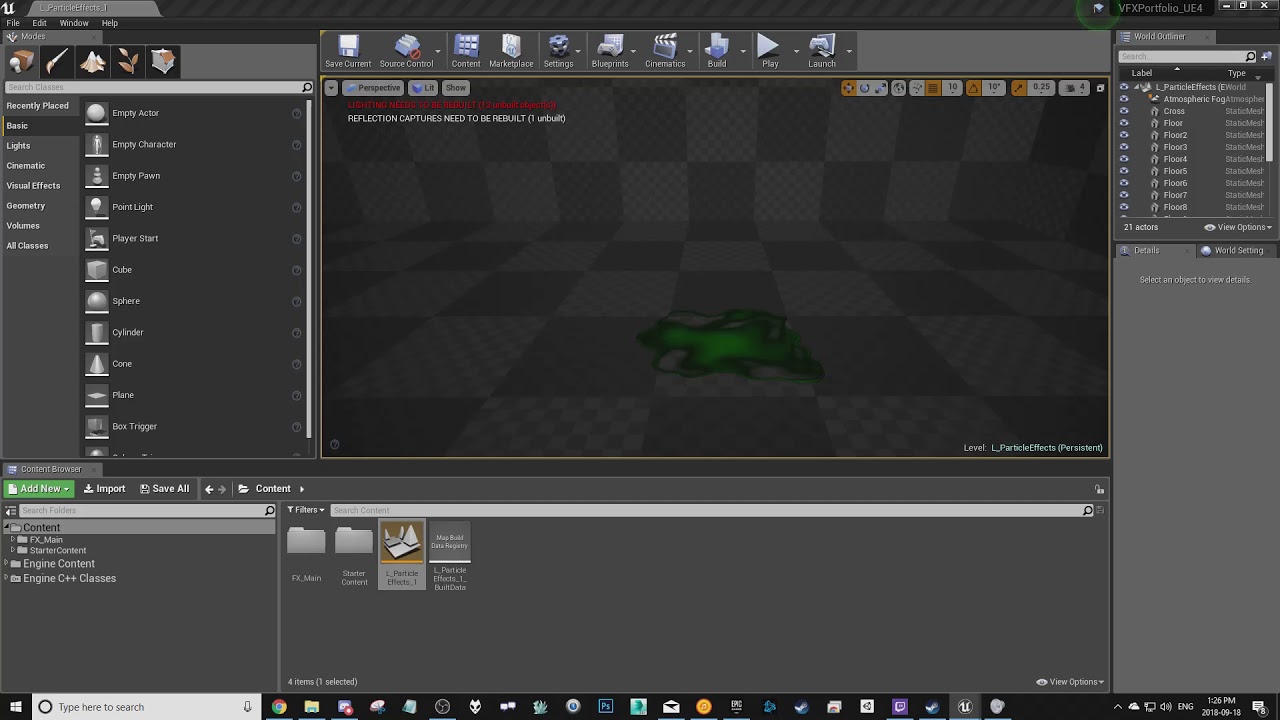
Task: Select the translate gizmo tool in viewport
Action: click(849, 88)
